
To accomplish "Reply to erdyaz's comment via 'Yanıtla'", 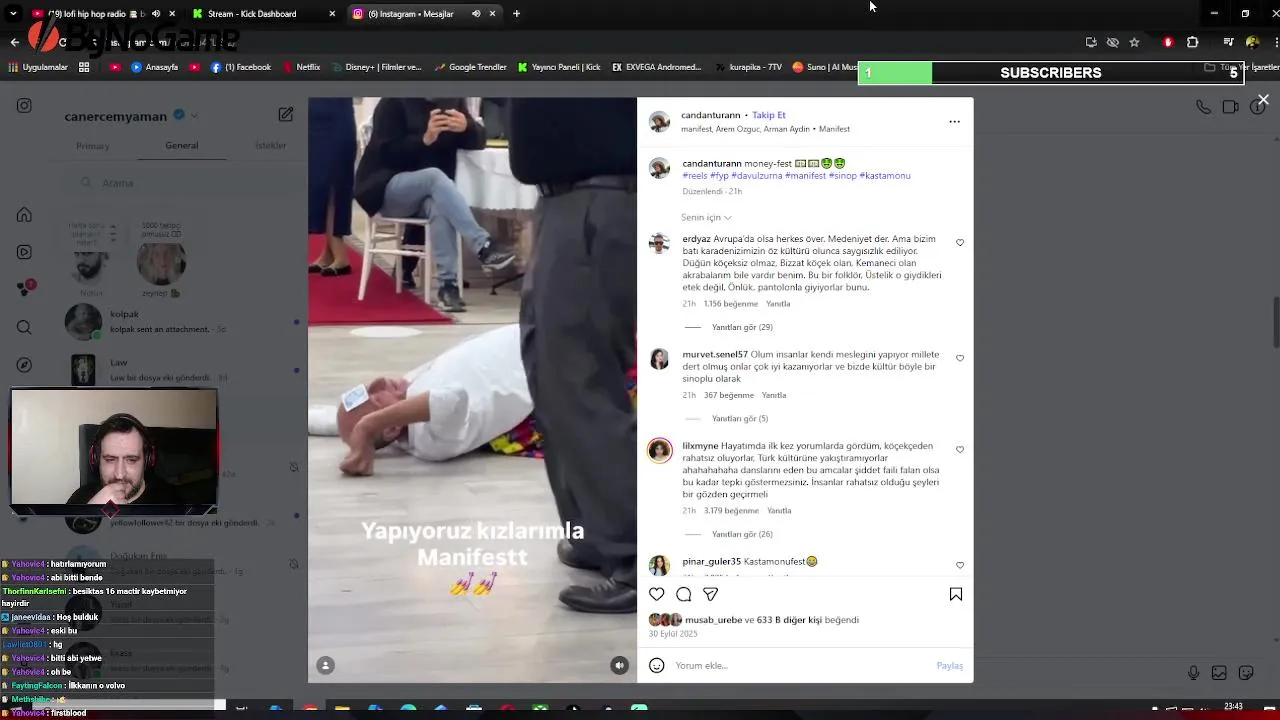I will click(x=778, y=304).
